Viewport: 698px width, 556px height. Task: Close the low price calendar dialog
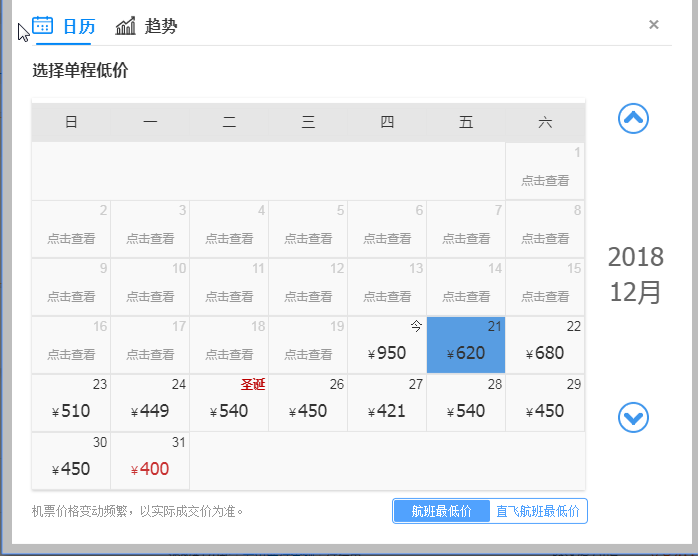click(x=653, y=24)
